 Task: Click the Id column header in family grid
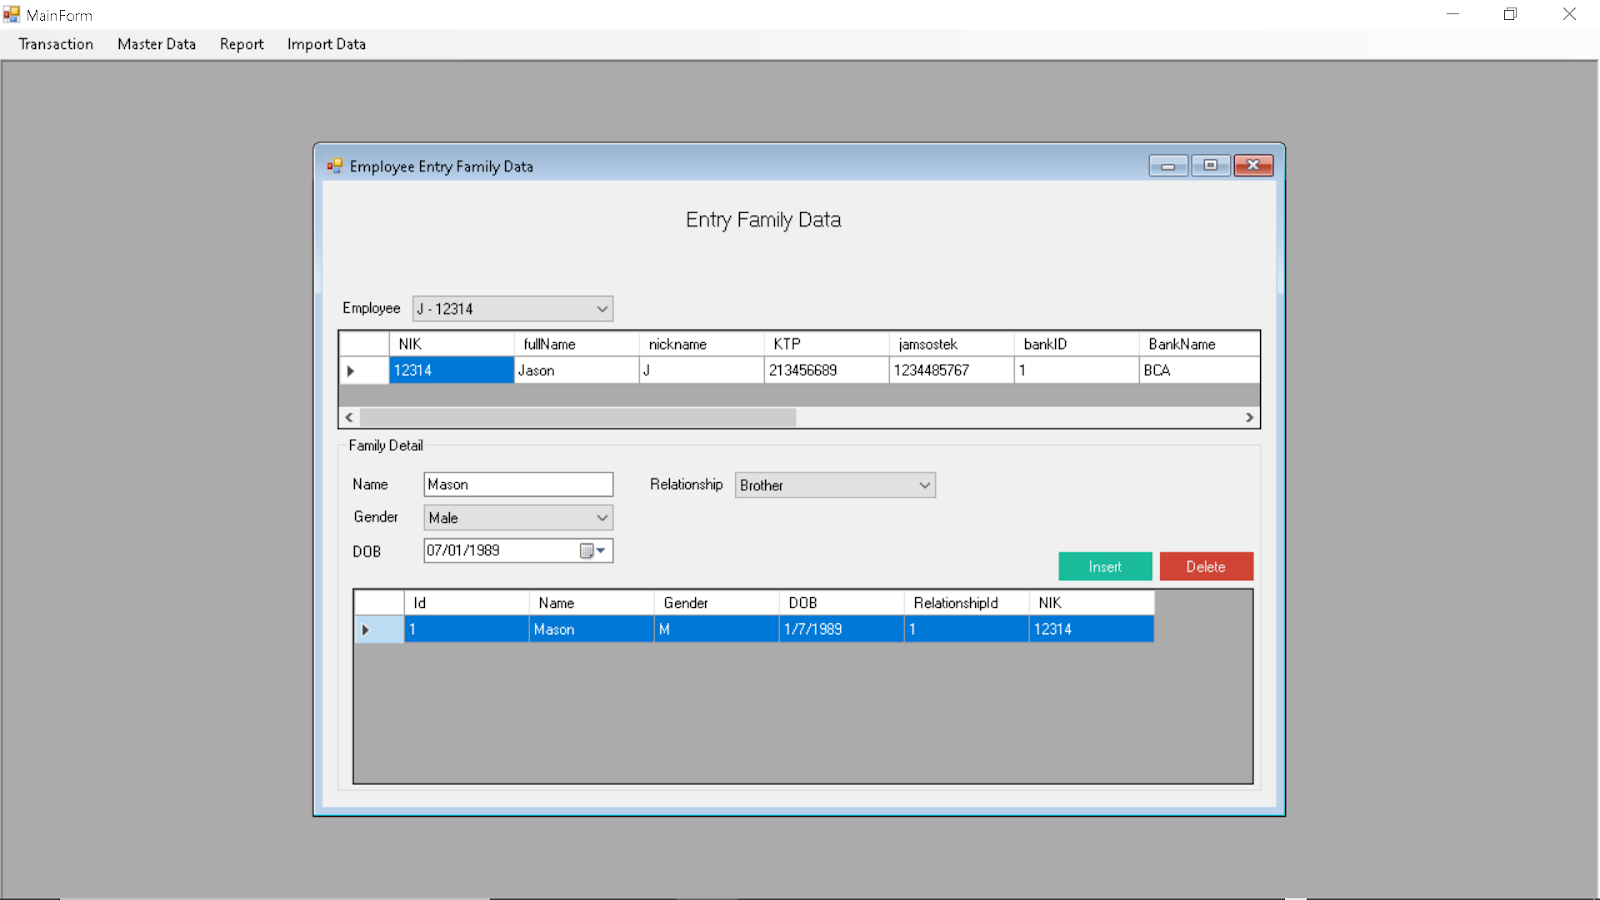466,603
